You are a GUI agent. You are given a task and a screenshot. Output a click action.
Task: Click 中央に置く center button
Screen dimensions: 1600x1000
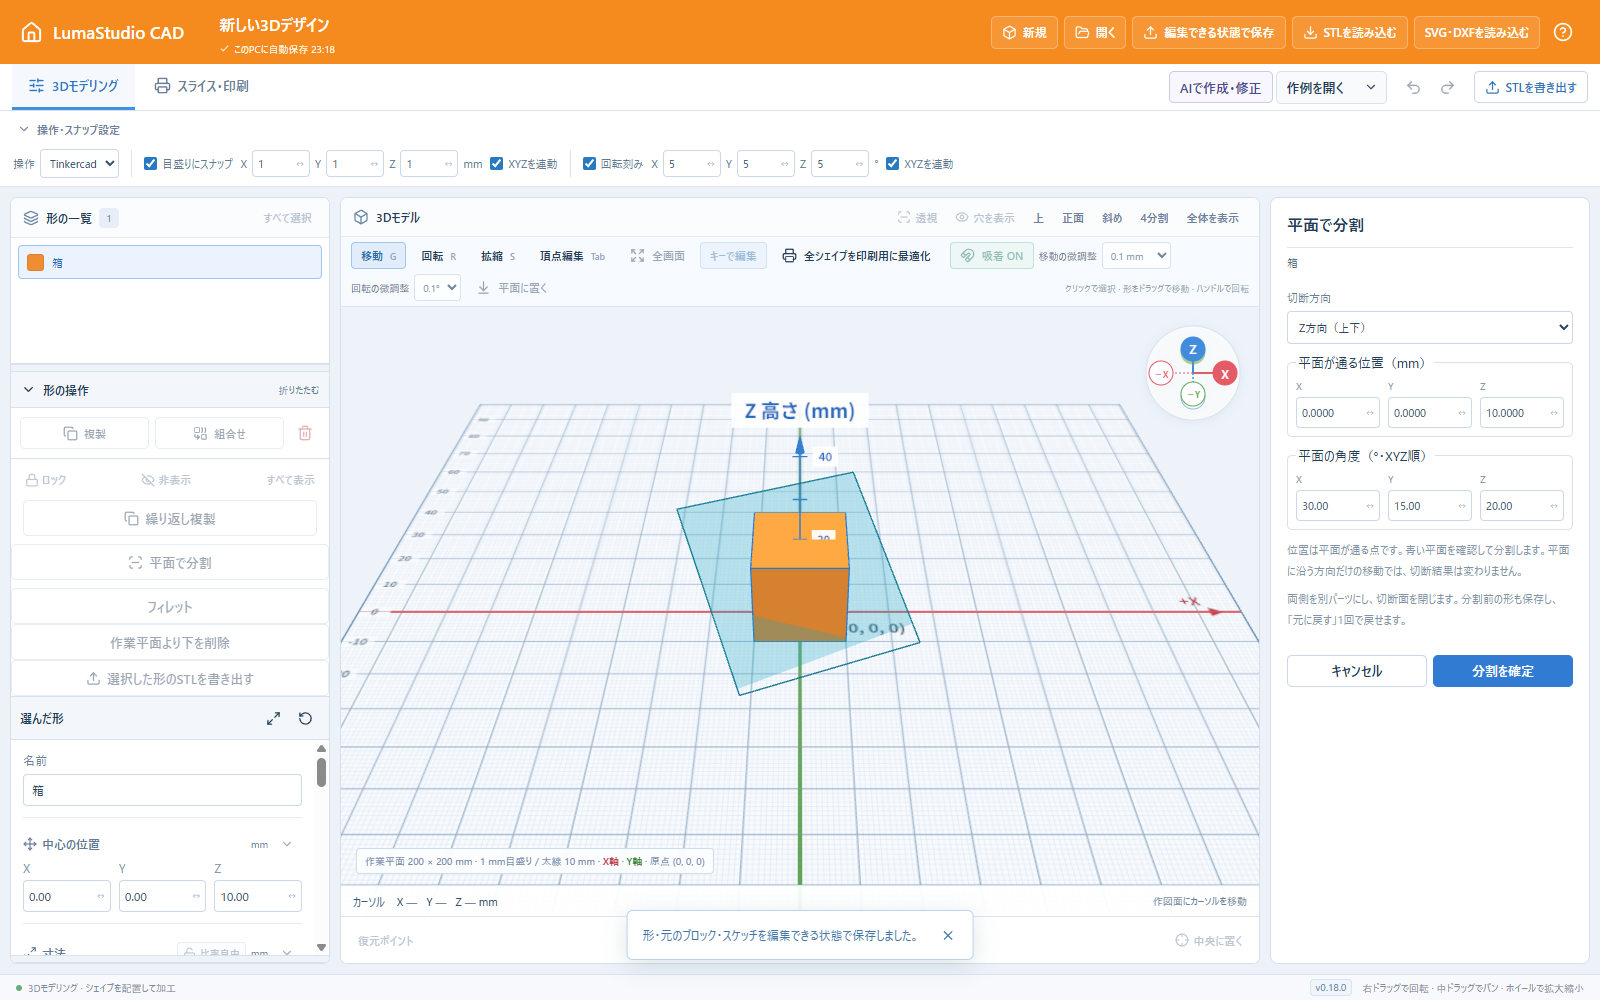point(1208,940)
